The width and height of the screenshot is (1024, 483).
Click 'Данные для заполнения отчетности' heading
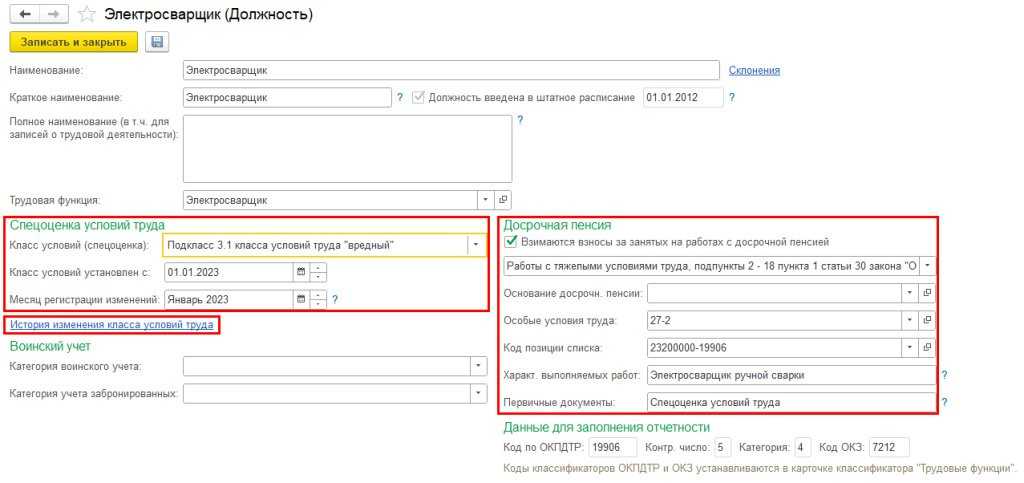tap(606, 428)
